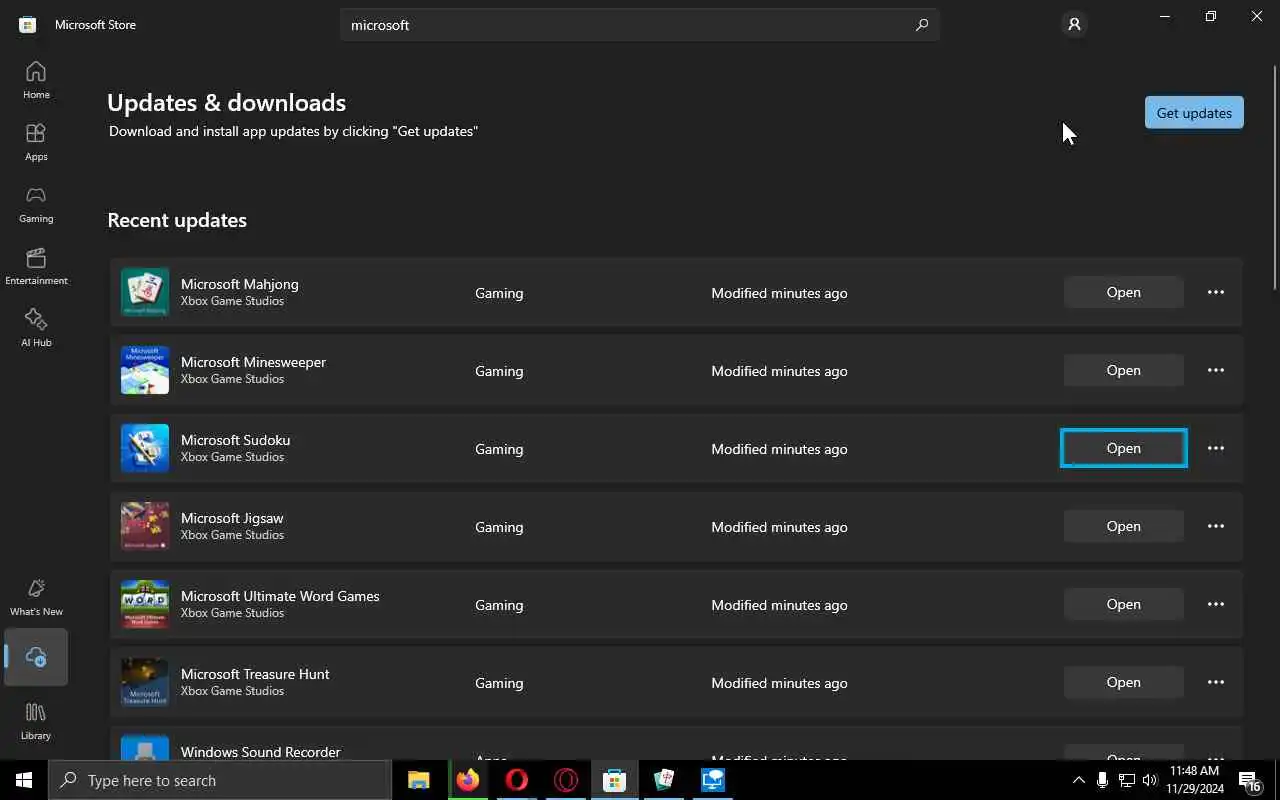Open AI Hub from the sidebar
Viewport: 1280px width, 800px height.
pyautogui.click(x=36, y=328)
